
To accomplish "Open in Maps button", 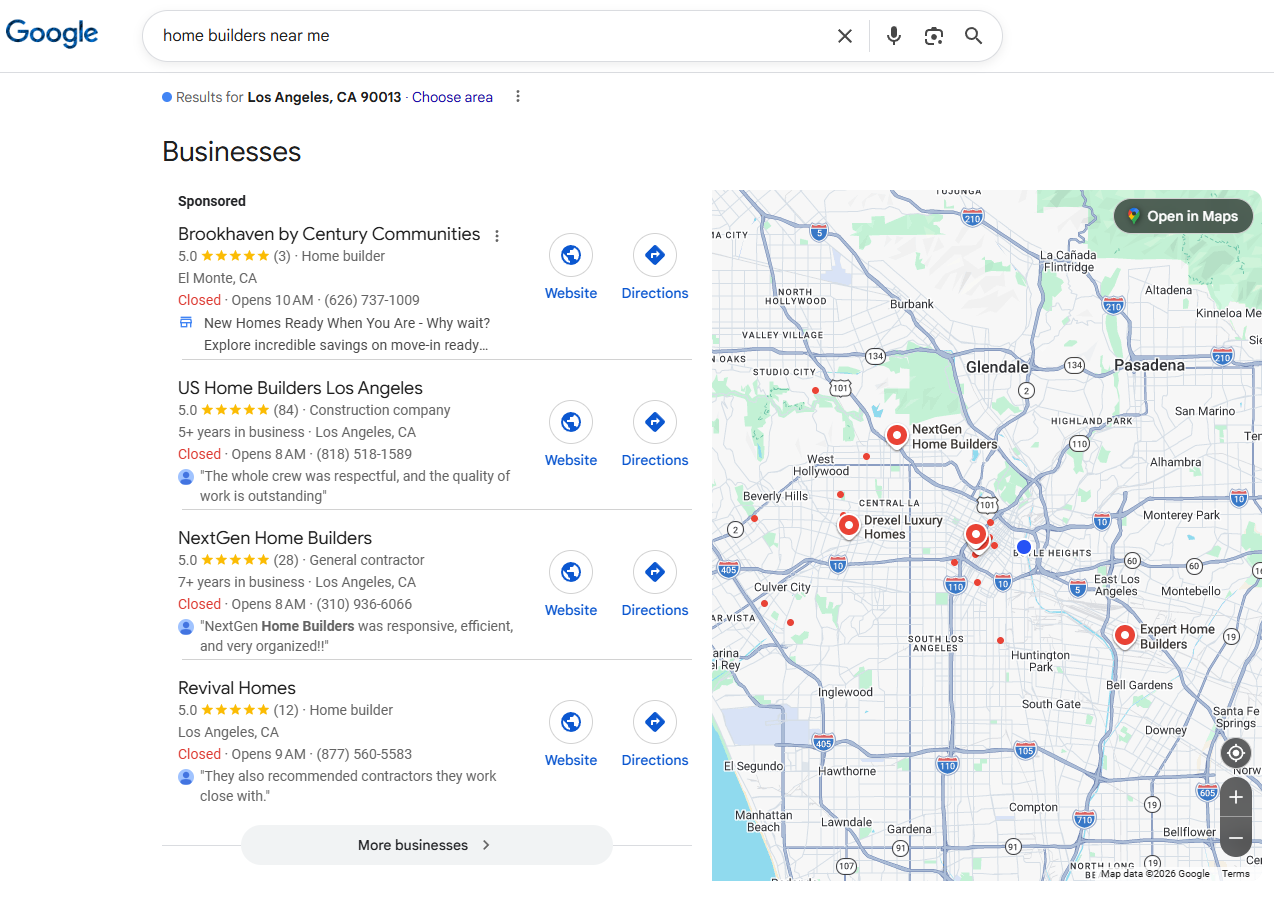I will [1183, 216].
